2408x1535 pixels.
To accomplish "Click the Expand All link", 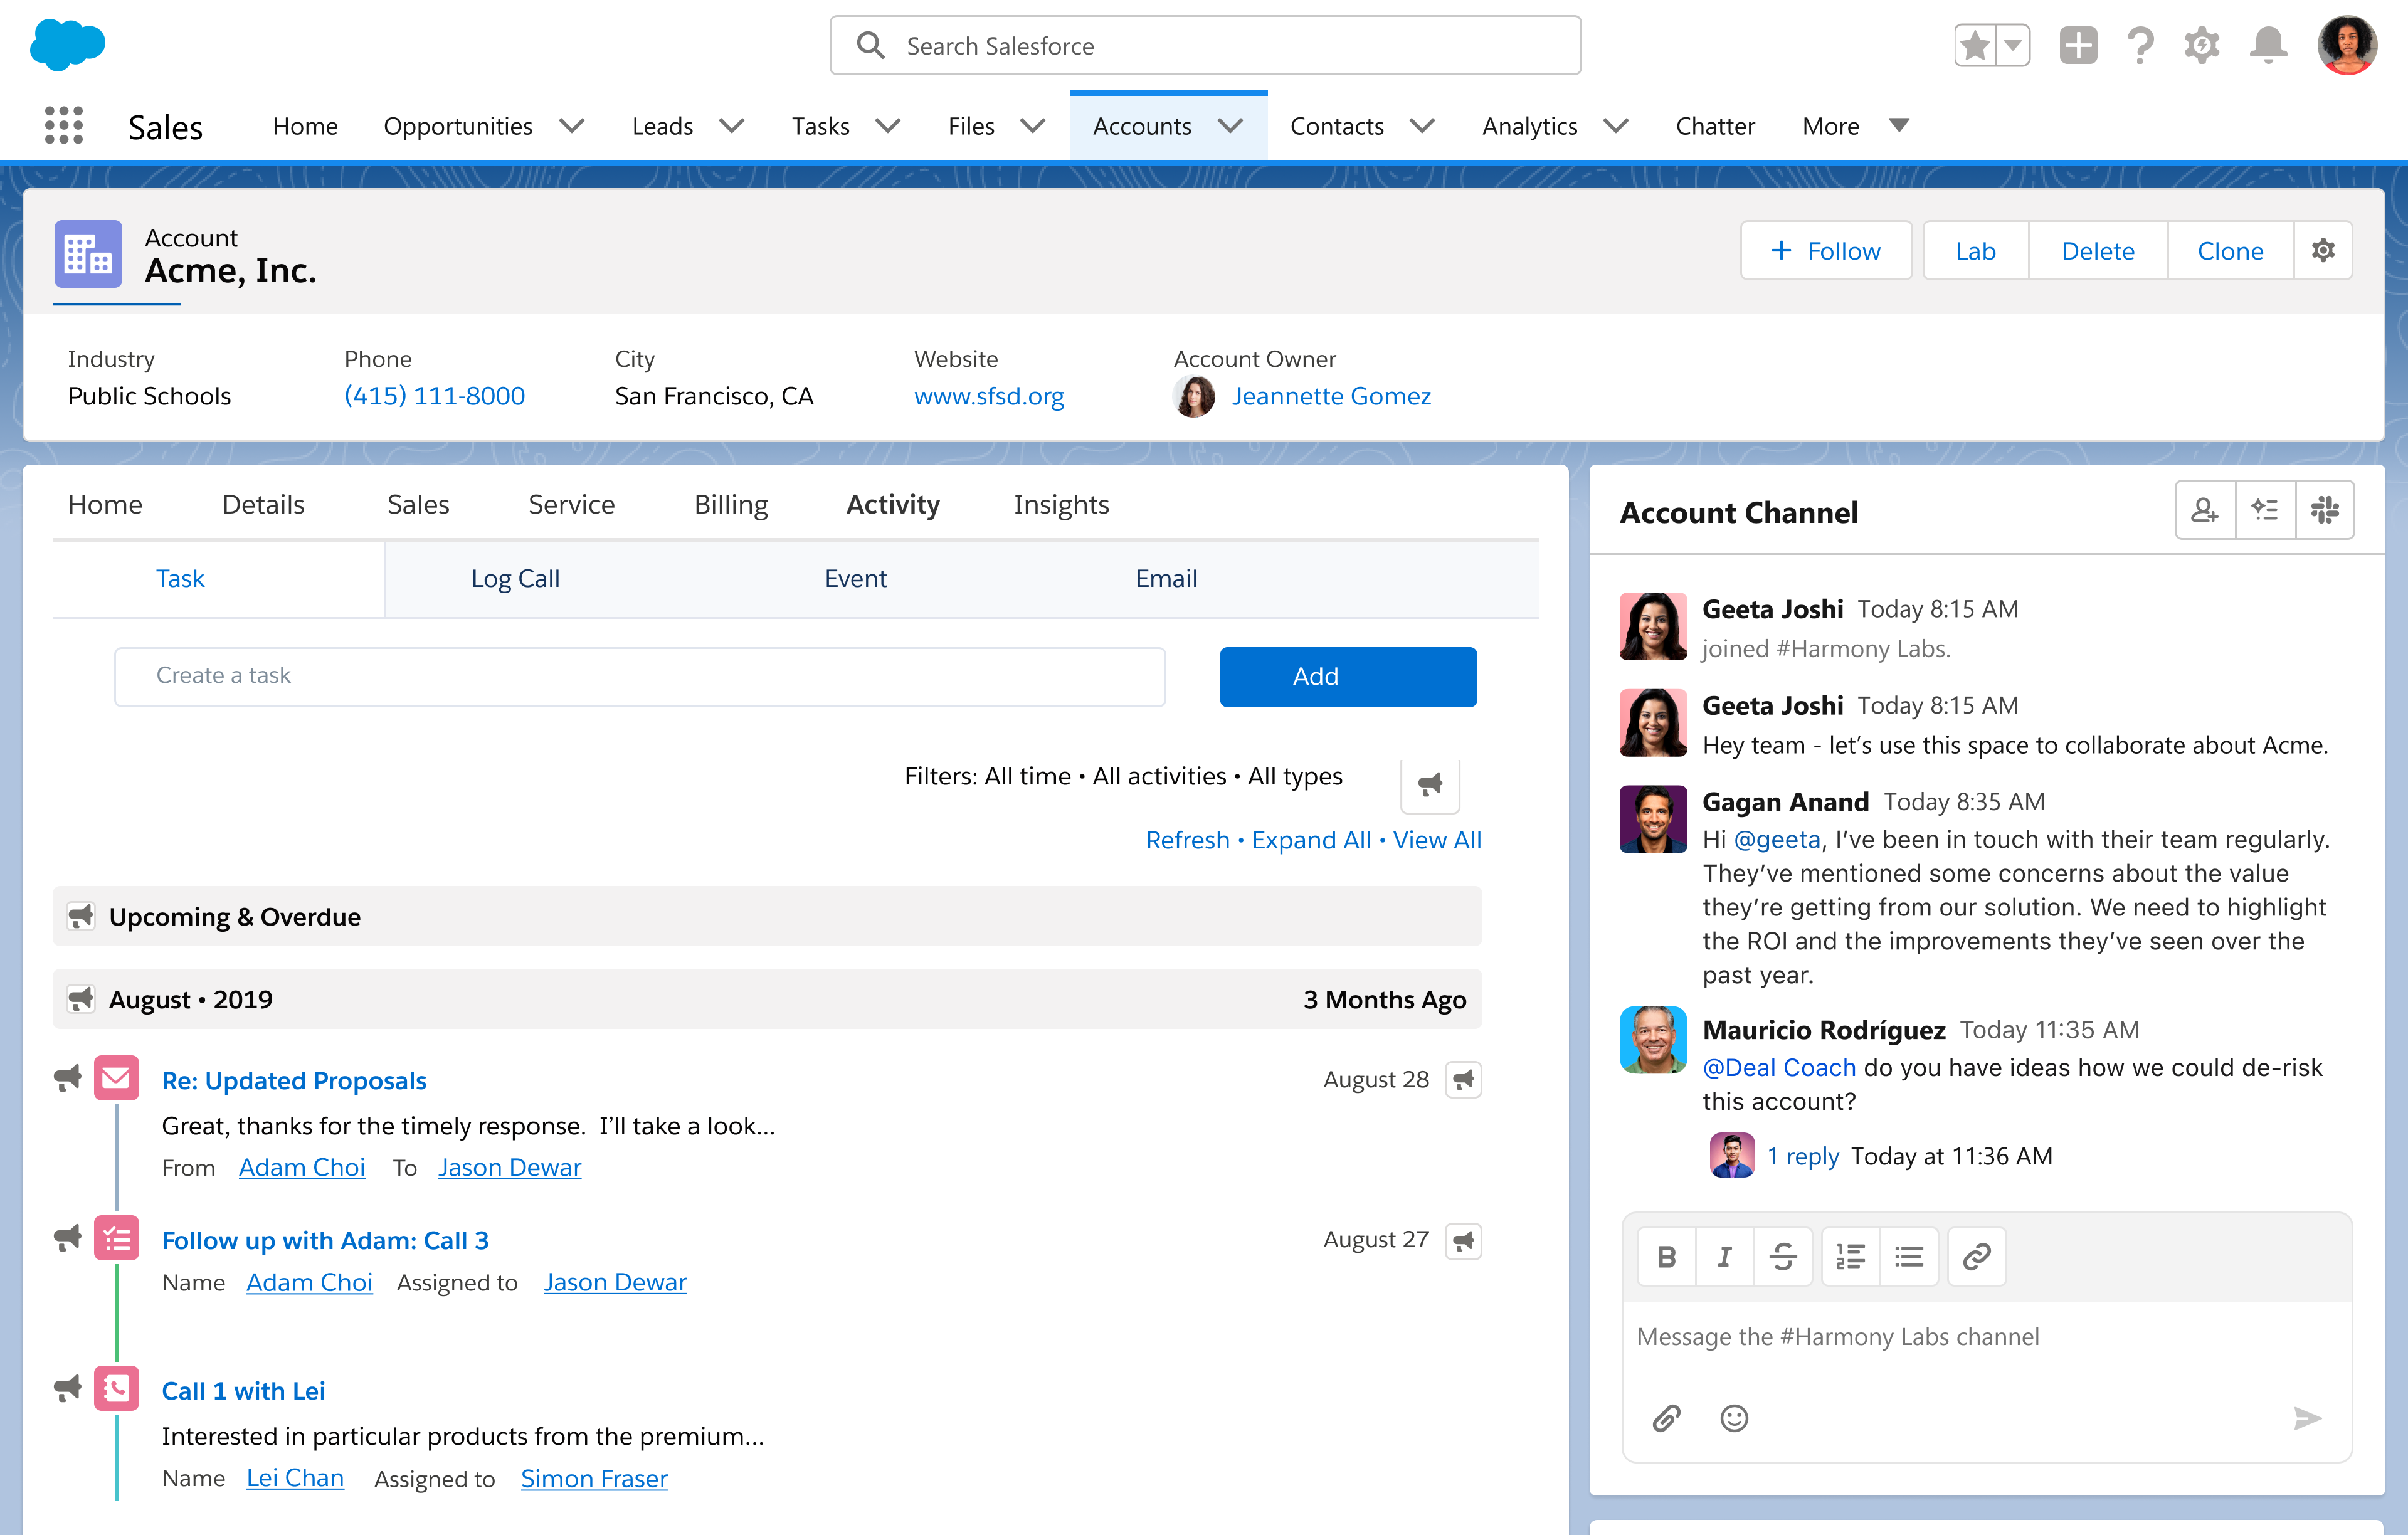I will (1311, 840).
